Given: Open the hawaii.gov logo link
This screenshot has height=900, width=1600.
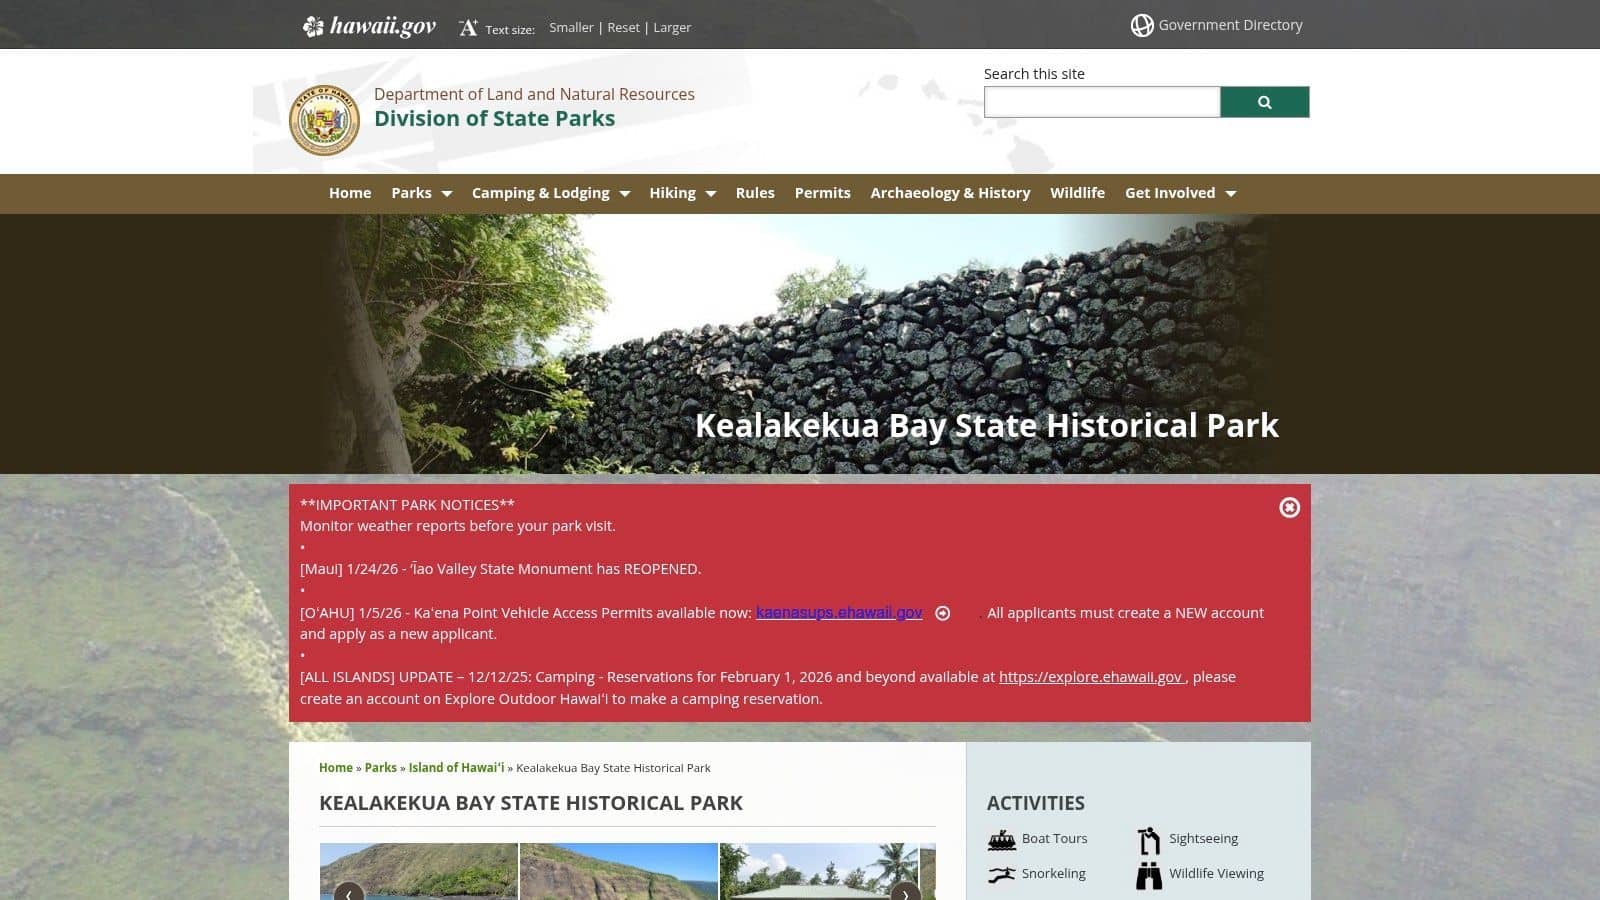Looking at the screenshot, I should point(369,26).
